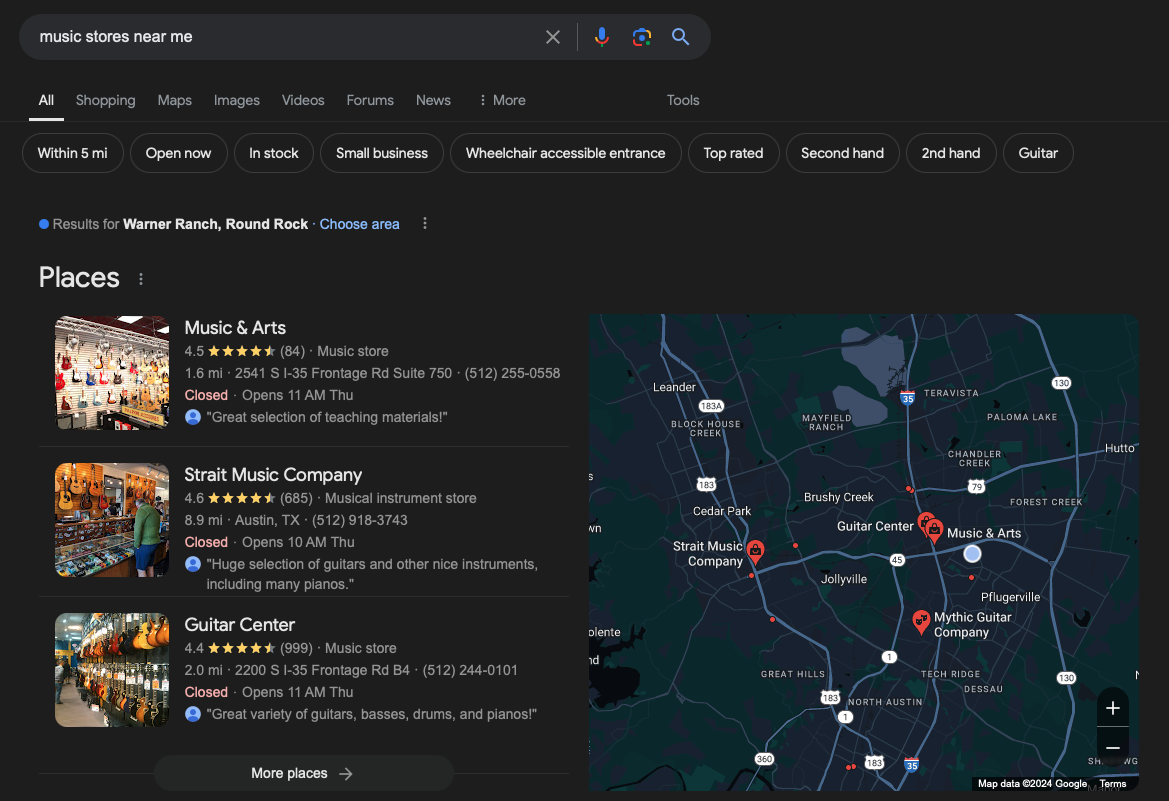Apply the In stock filter chip

coord(274,153)
